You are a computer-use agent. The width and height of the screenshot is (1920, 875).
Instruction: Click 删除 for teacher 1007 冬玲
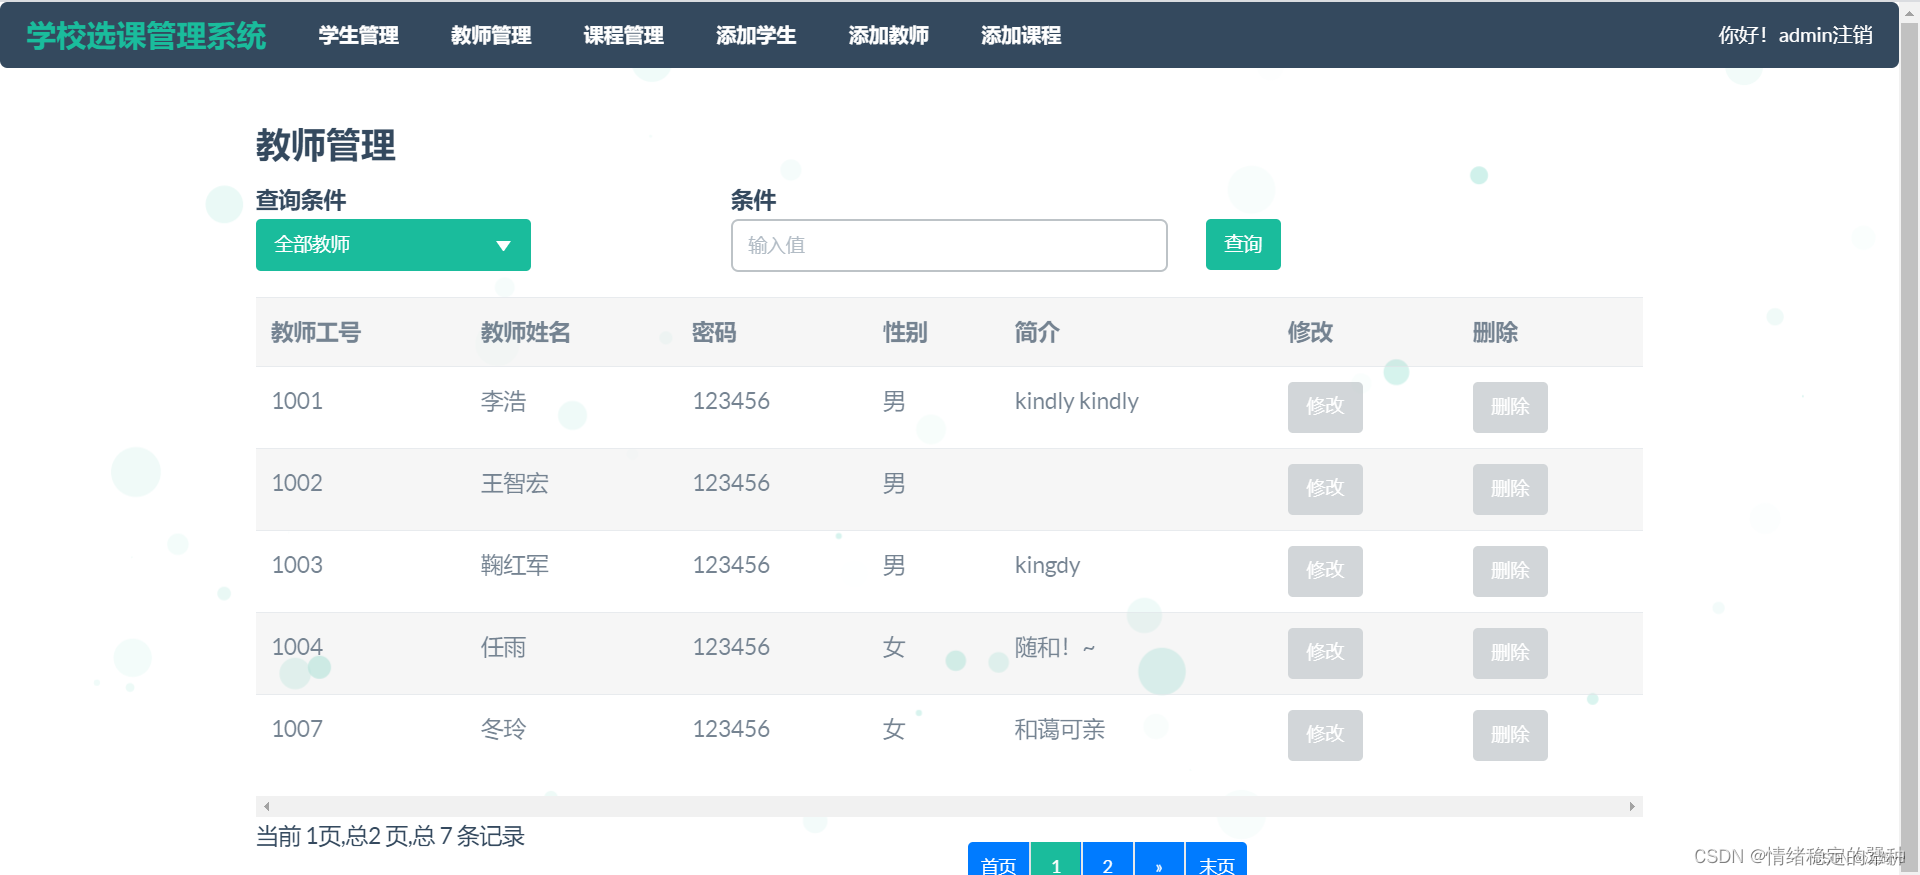1510,735
